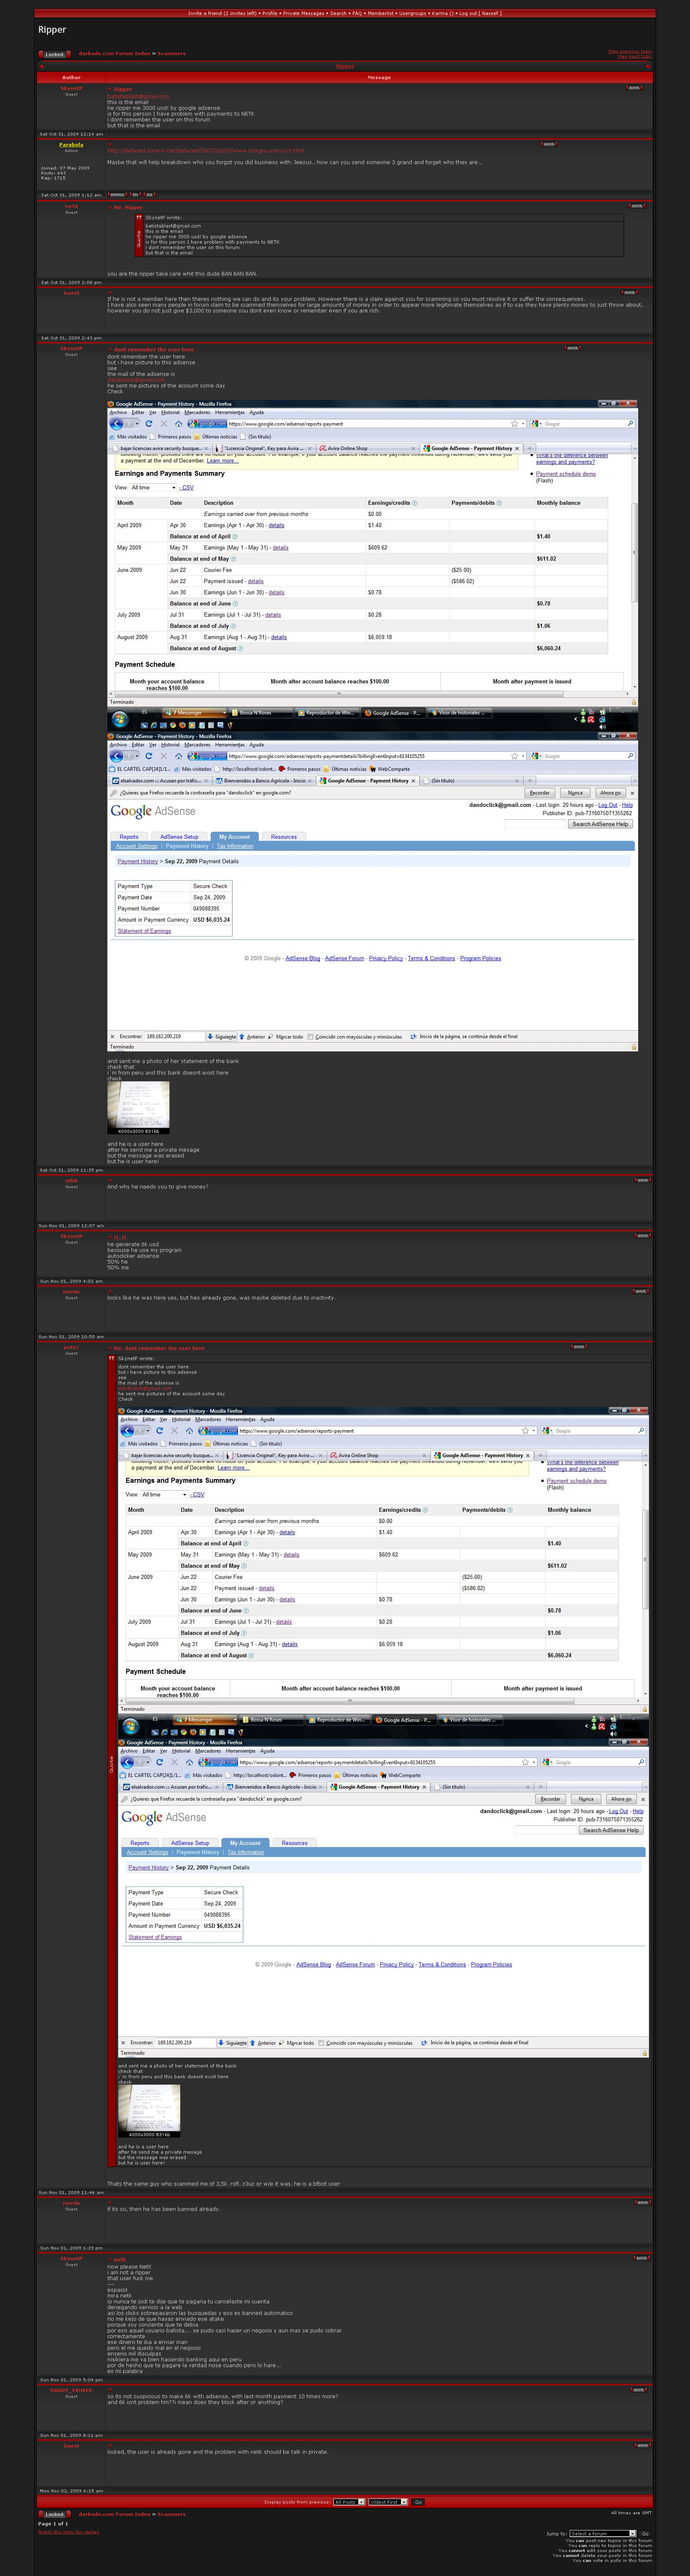
Task: Click the quote button on 'dont remember the user here' post
Action: click(572, 348)
